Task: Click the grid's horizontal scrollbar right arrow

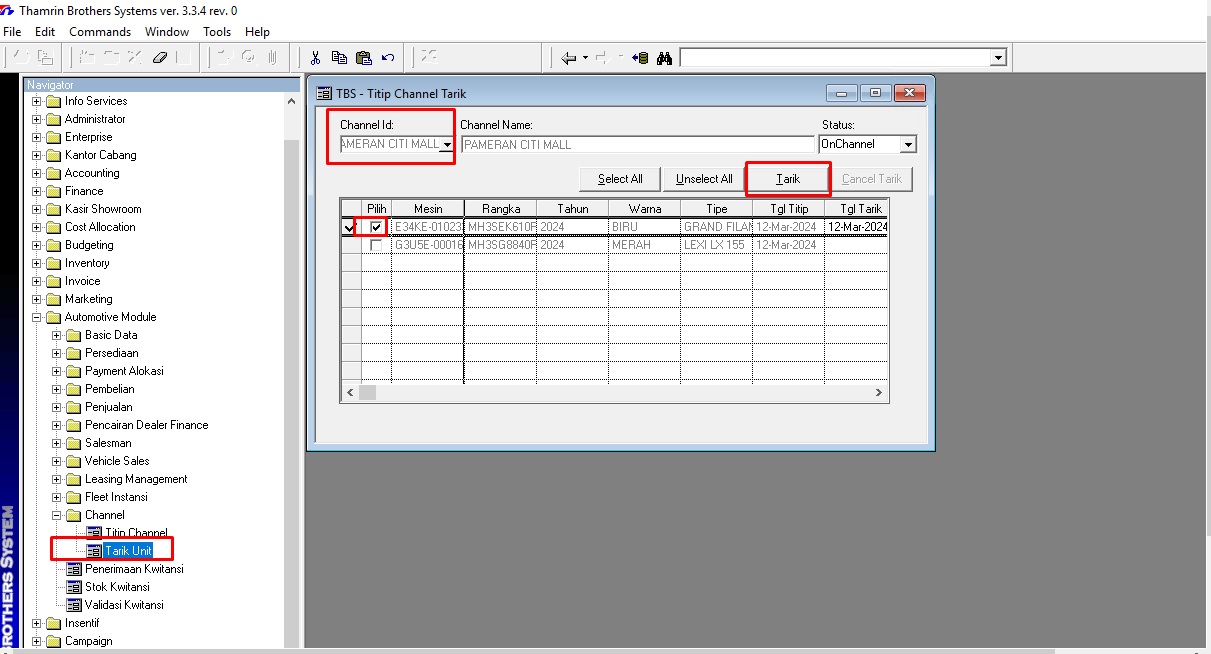Action: (879, 393)
